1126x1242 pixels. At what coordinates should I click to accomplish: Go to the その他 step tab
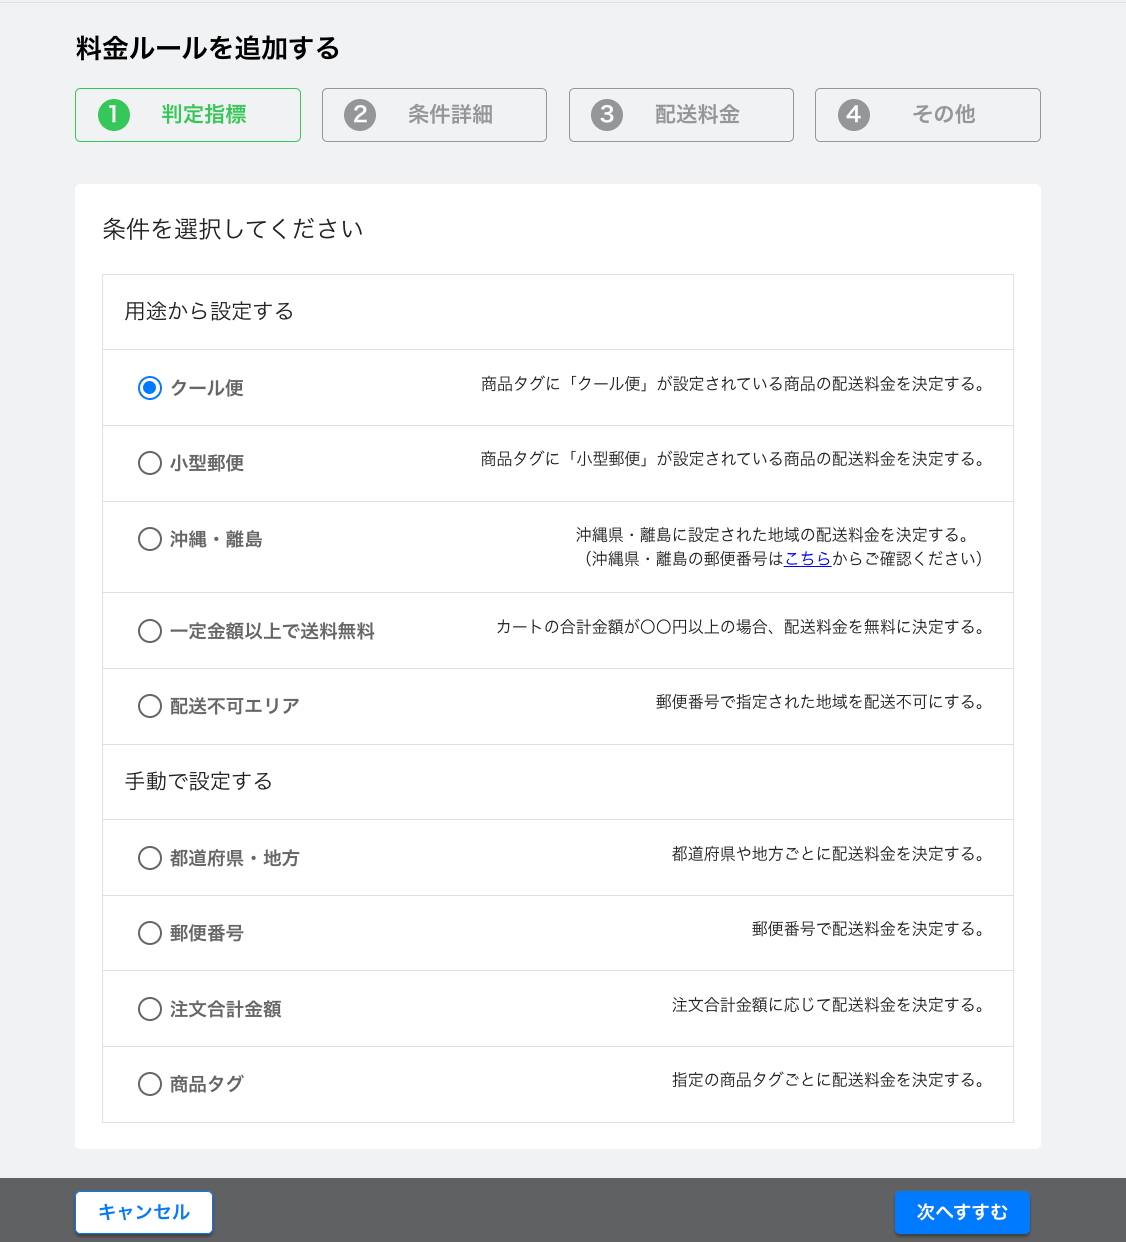(x=928, y=115)
